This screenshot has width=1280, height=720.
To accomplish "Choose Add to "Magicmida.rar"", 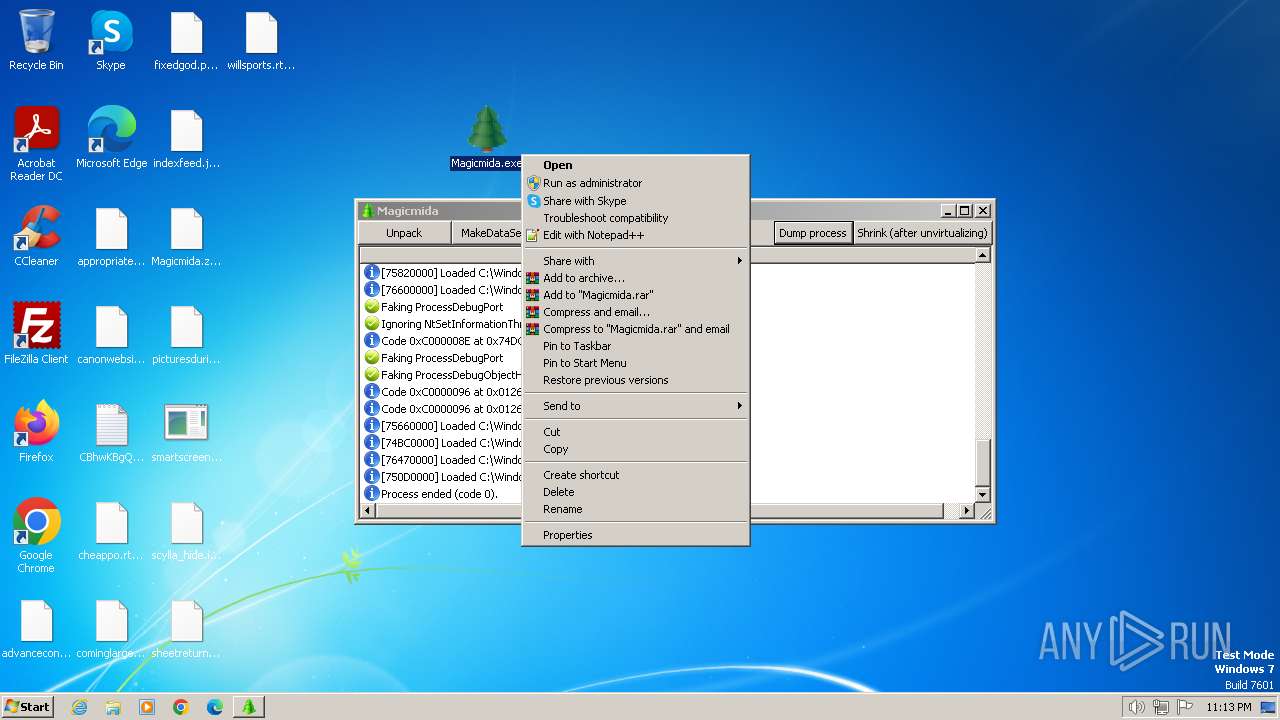I will pyautogui.click(x=636, y=295).
